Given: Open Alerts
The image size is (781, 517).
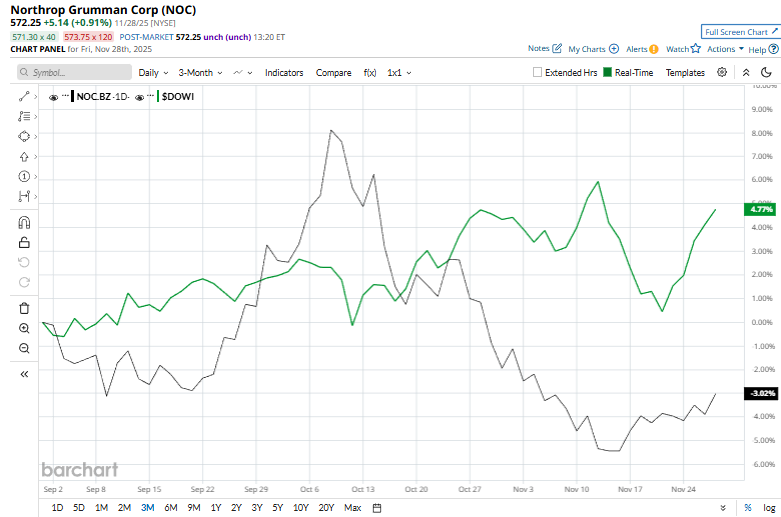Looking at the screenshot, I should click(x=642, y=49).
